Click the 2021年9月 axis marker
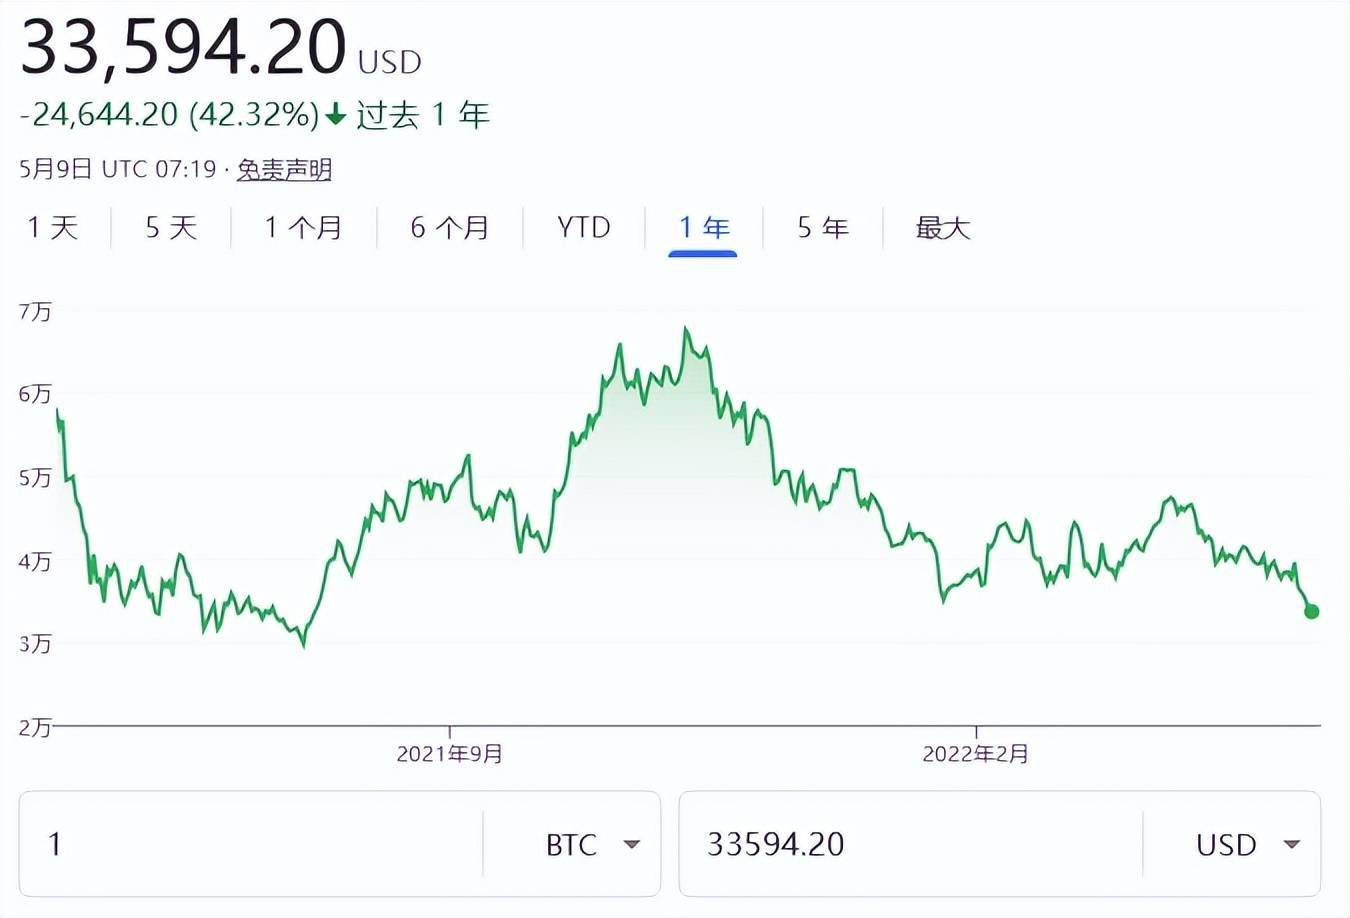 pyautogui.click(x=449, y=753)
